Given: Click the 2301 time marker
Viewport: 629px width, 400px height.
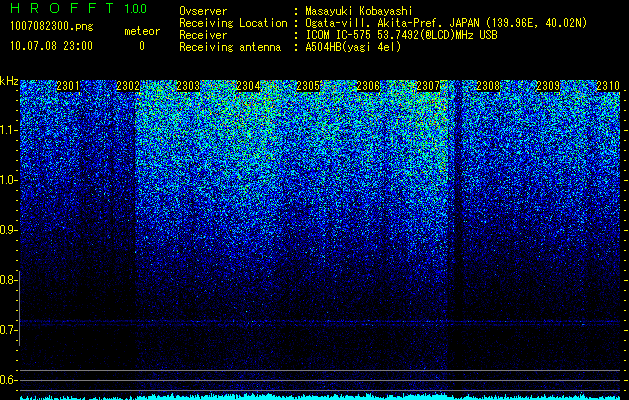Looking at the screenshot, I should coord(68,86).
